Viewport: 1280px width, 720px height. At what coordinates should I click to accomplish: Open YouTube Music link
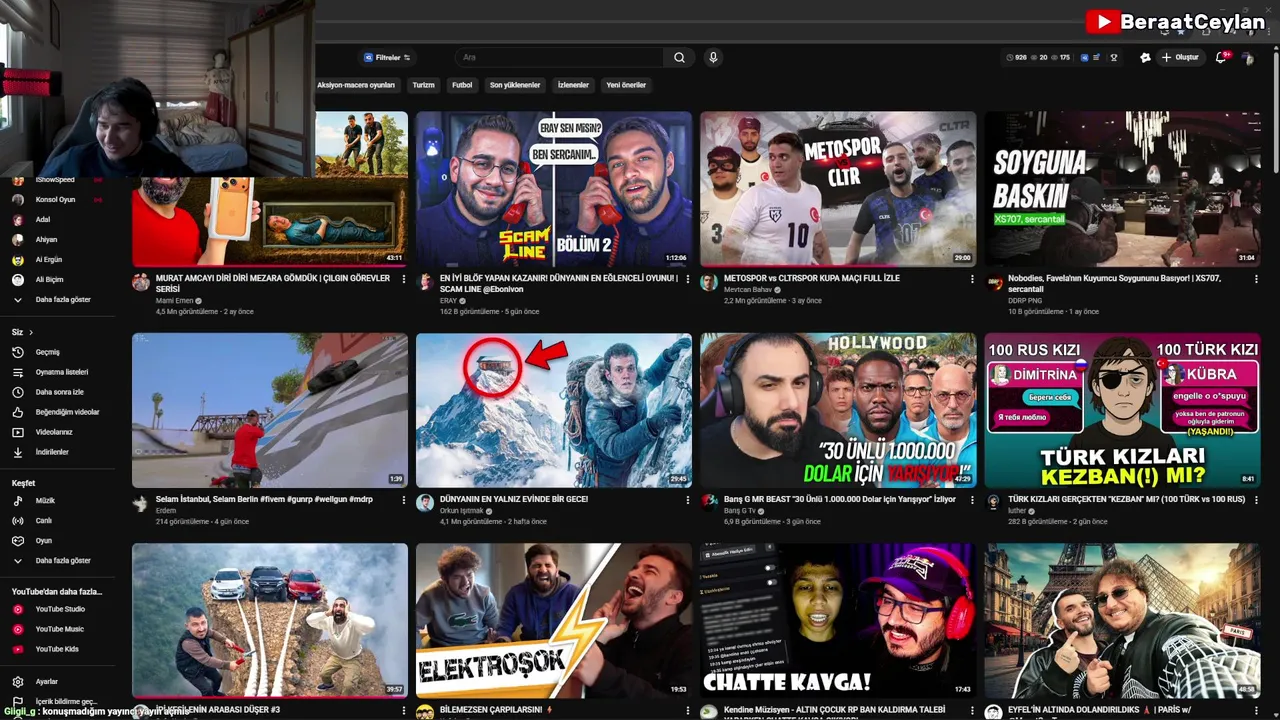click(x=58, y=629)
